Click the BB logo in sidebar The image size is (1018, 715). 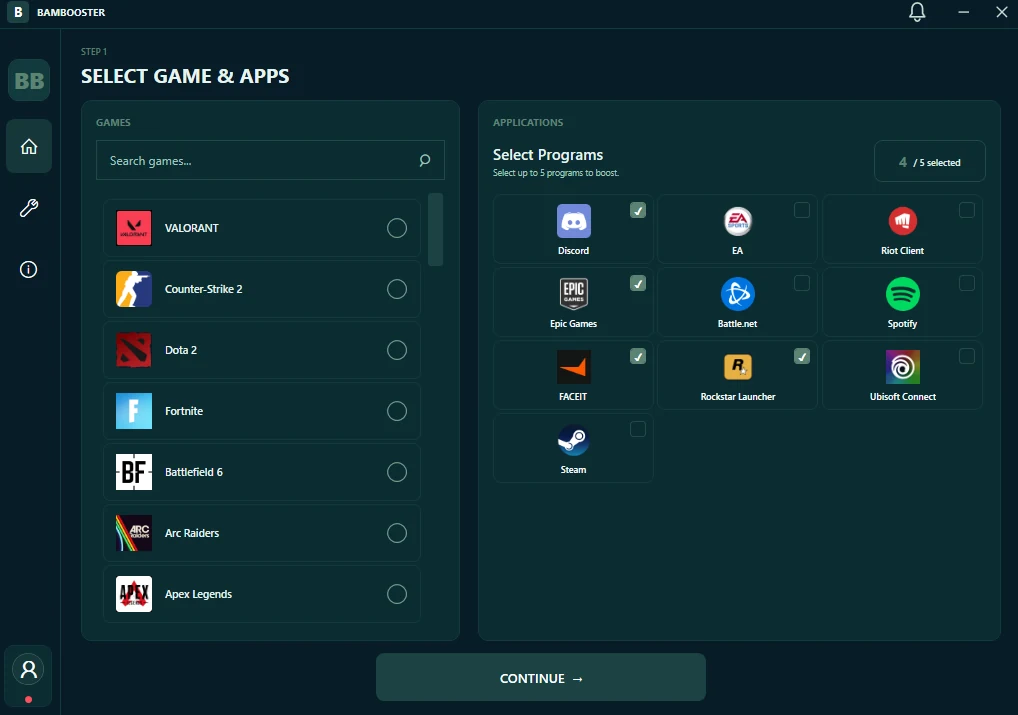29,80
